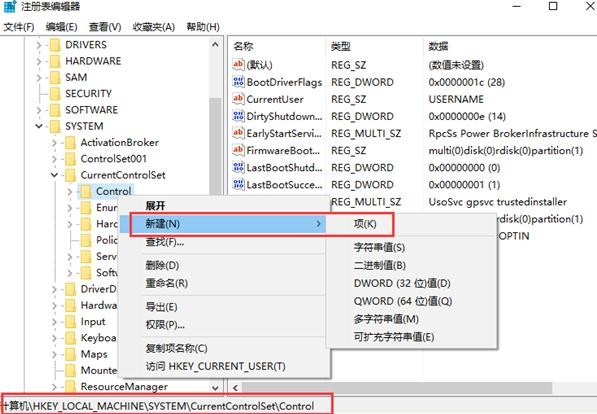597x414 pixels.
Task: Click the Maps key folder icon
Action: (x=70, y=354)
